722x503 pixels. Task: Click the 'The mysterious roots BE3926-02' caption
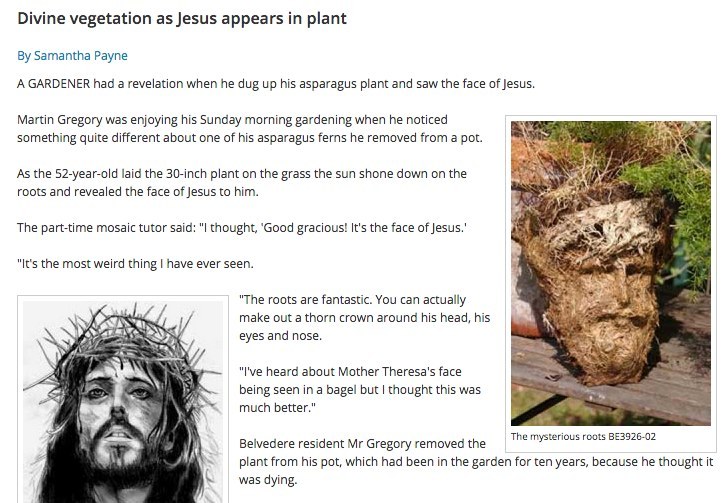click(583, 437)
